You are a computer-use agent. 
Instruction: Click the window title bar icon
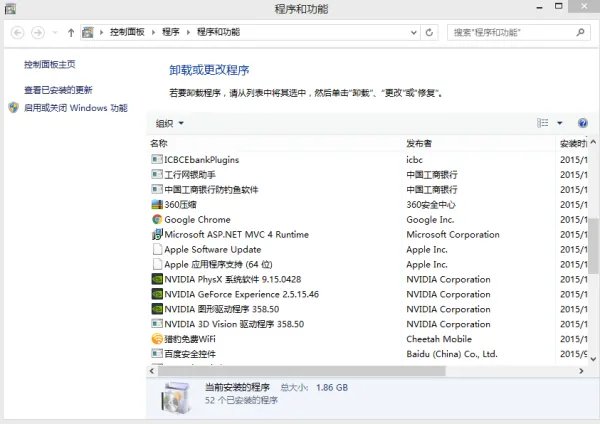pyautogui.click(x=10, y=8)
